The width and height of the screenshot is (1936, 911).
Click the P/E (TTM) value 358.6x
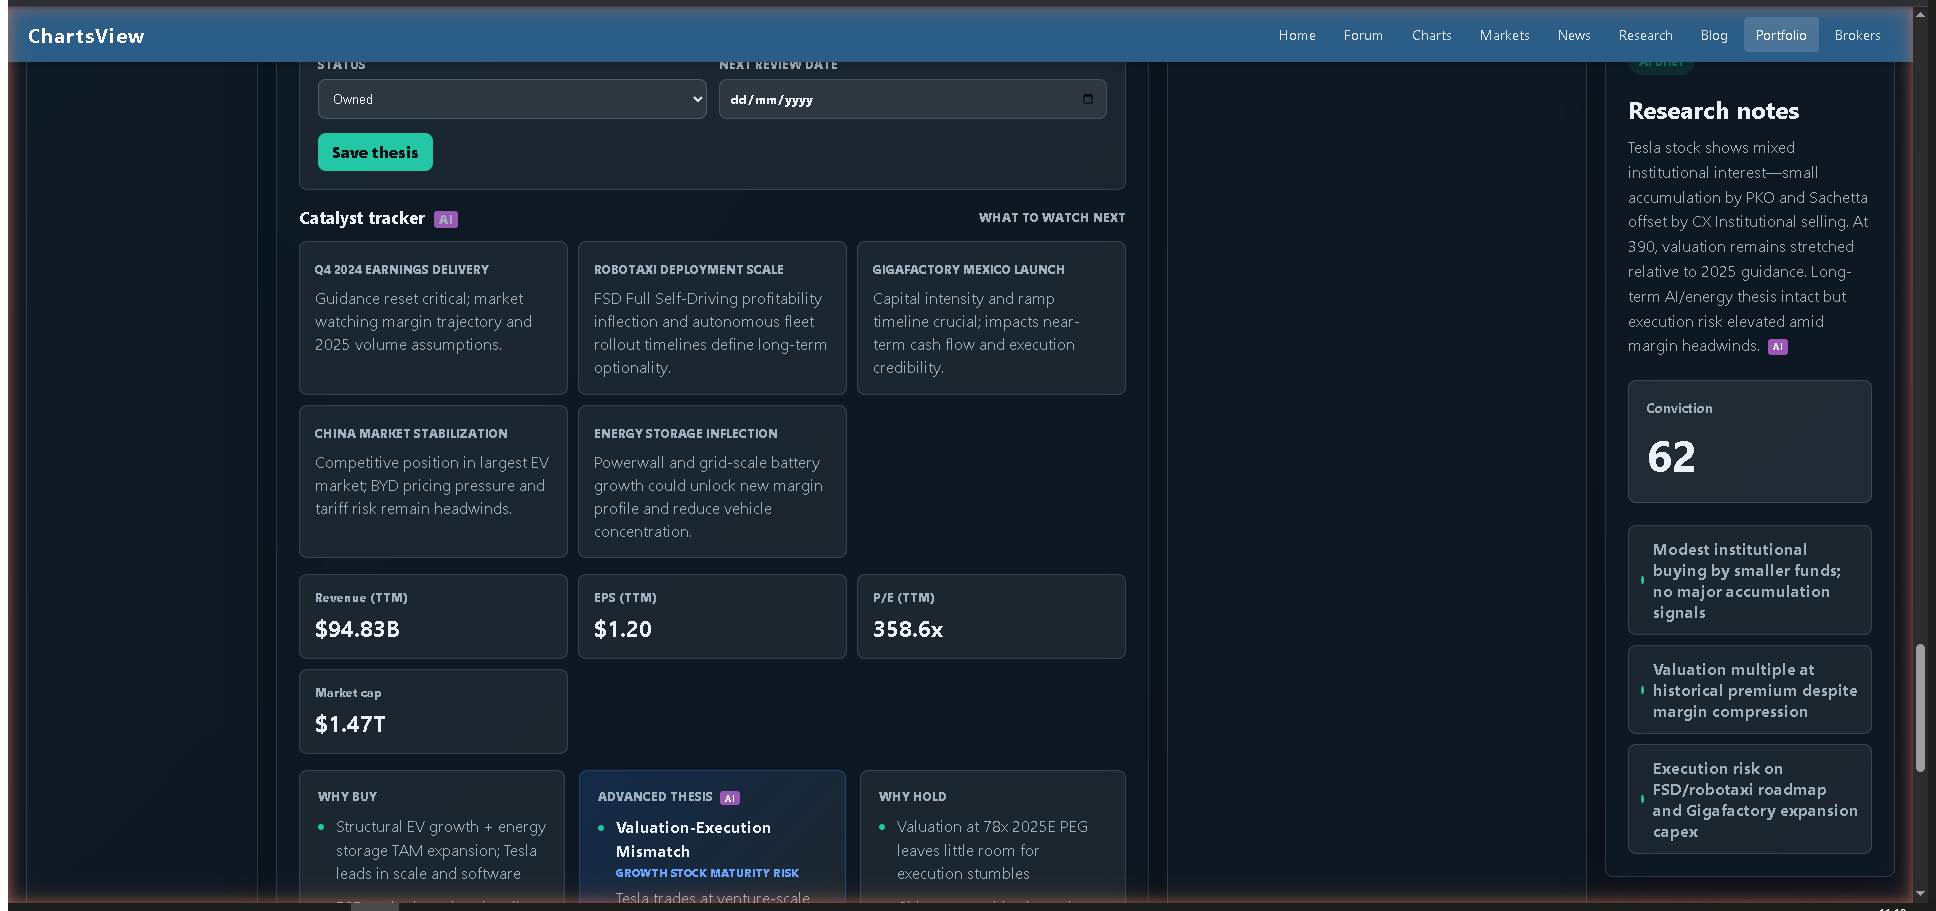908,629
